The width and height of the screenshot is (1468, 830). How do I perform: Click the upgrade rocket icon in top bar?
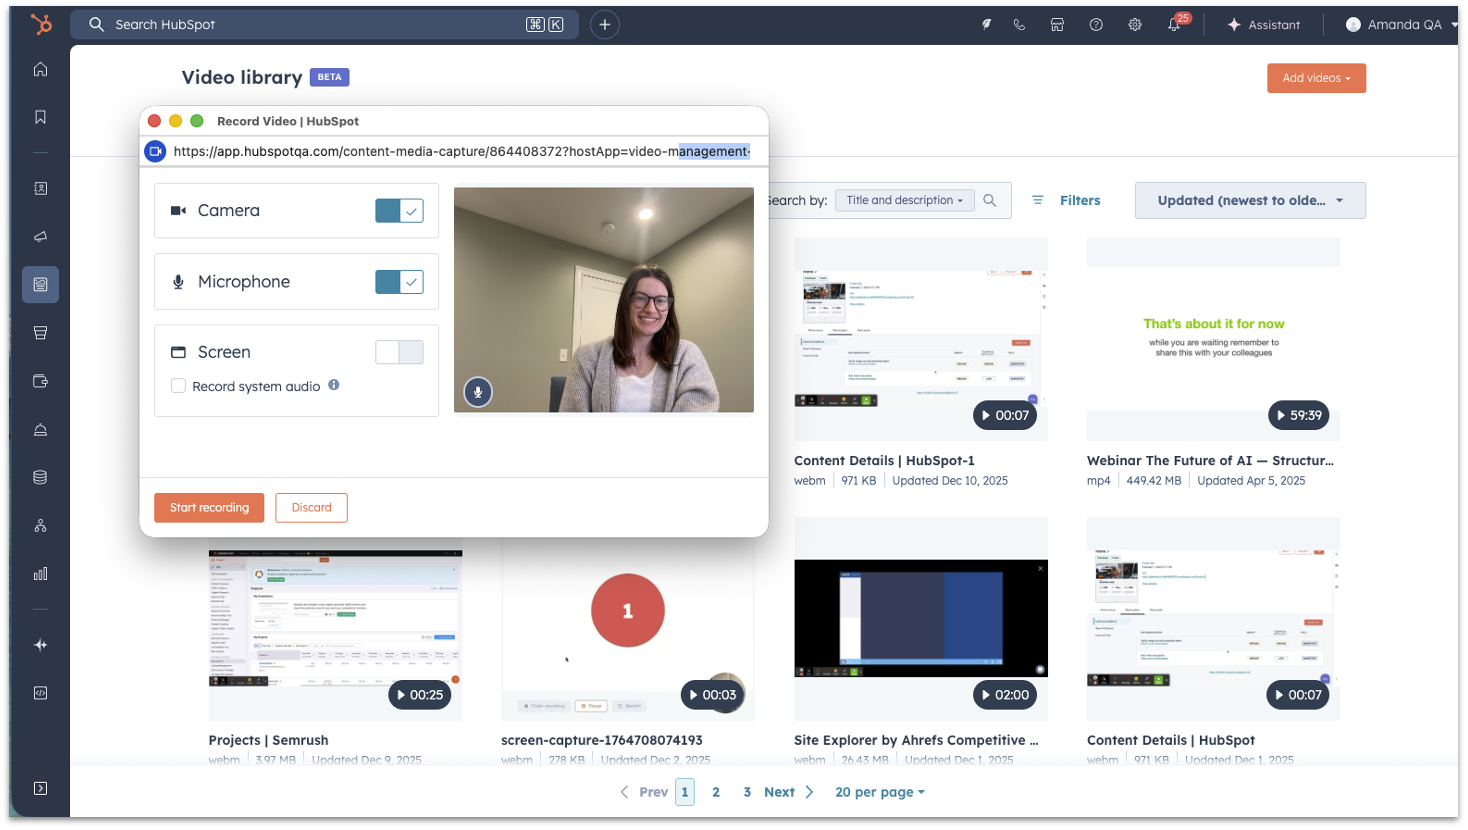point(986,25)
